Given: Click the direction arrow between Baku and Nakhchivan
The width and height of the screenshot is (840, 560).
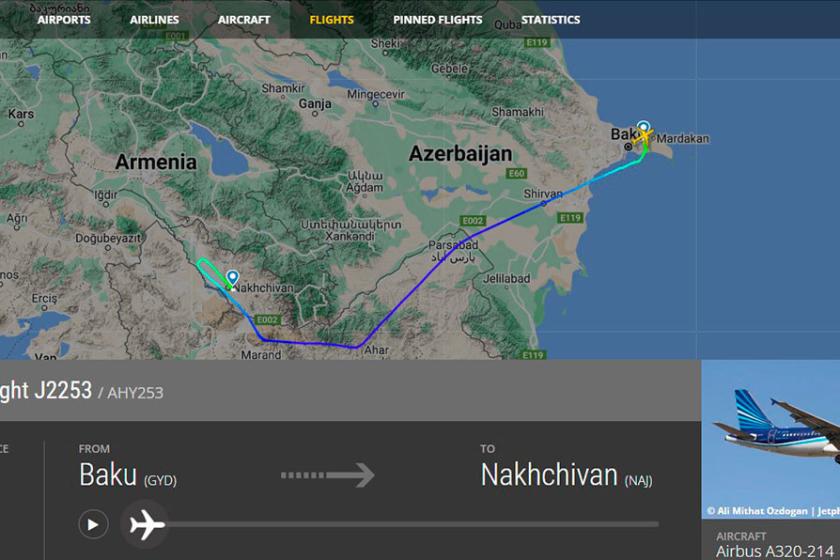Looking at the screenshot, I should tap(328, 475).
